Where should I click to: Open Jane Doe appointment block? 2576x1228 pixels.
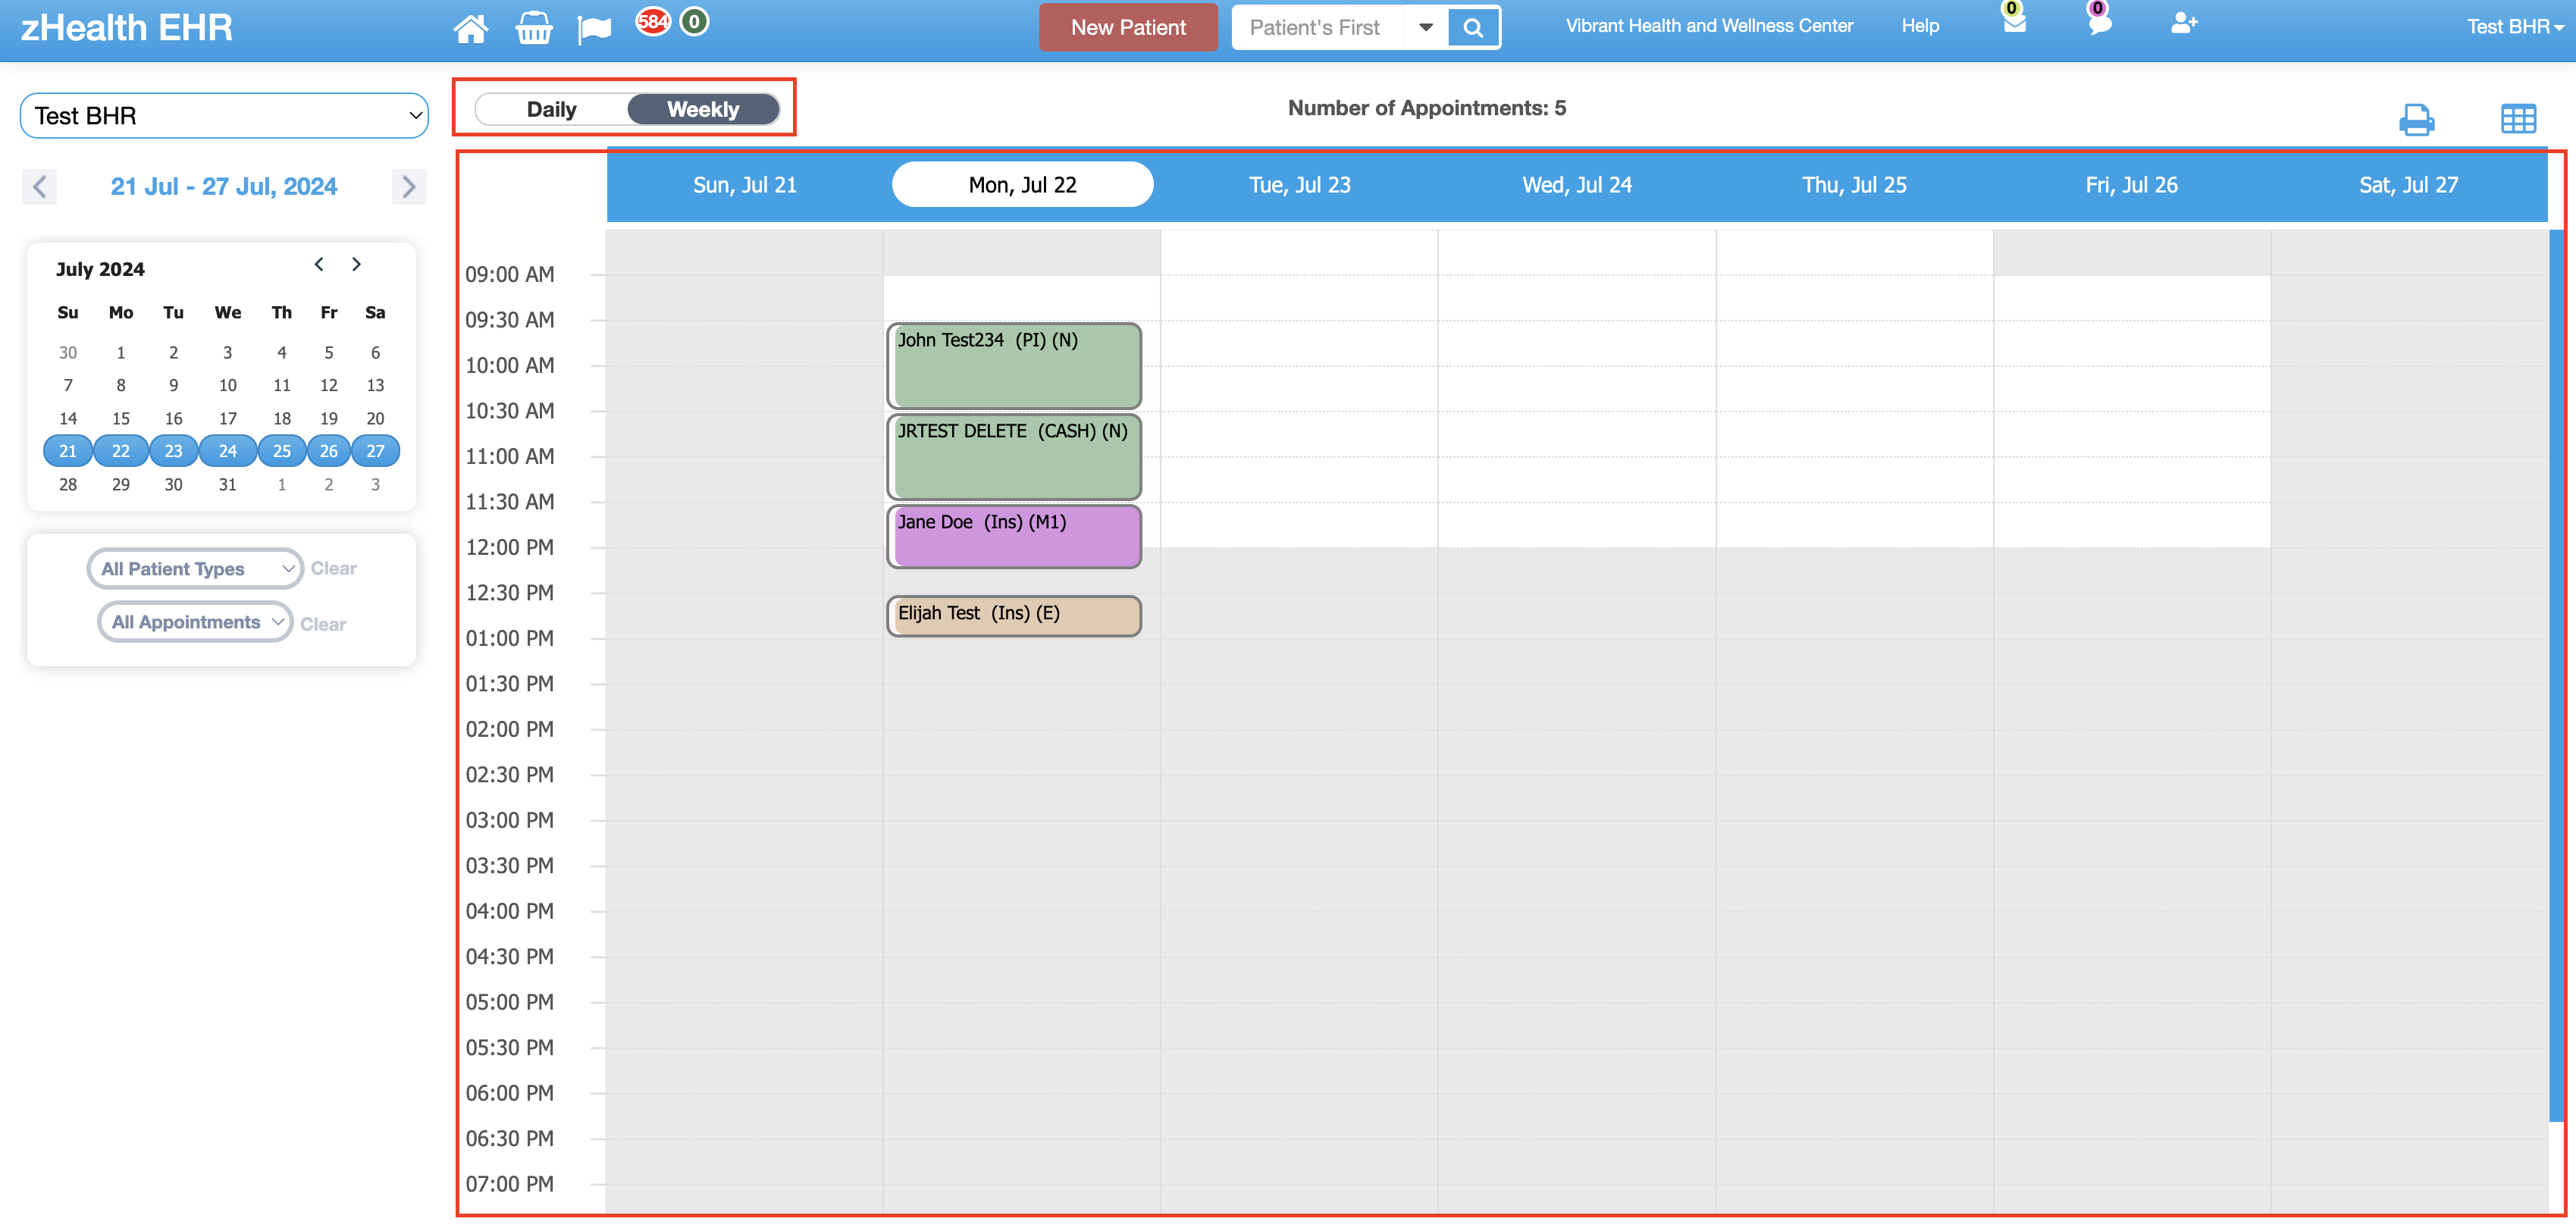coord(1014,537)
